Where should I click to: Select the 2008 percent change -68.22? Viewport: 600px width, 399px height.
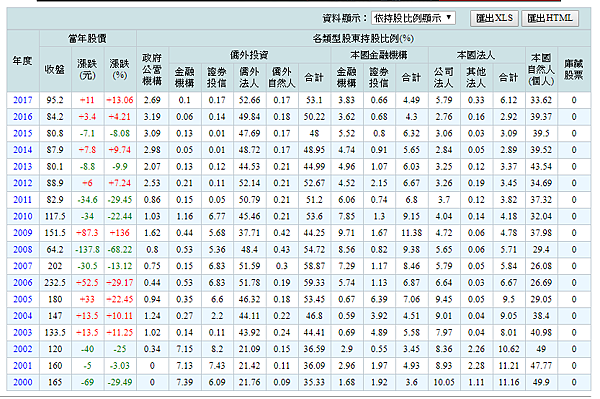[120, 250]
